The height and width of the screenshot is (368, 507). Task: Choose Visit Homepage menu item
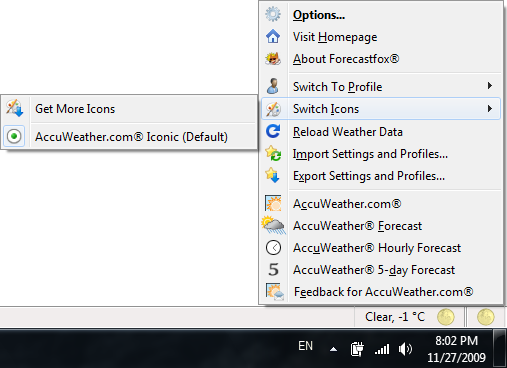(381, 36)
